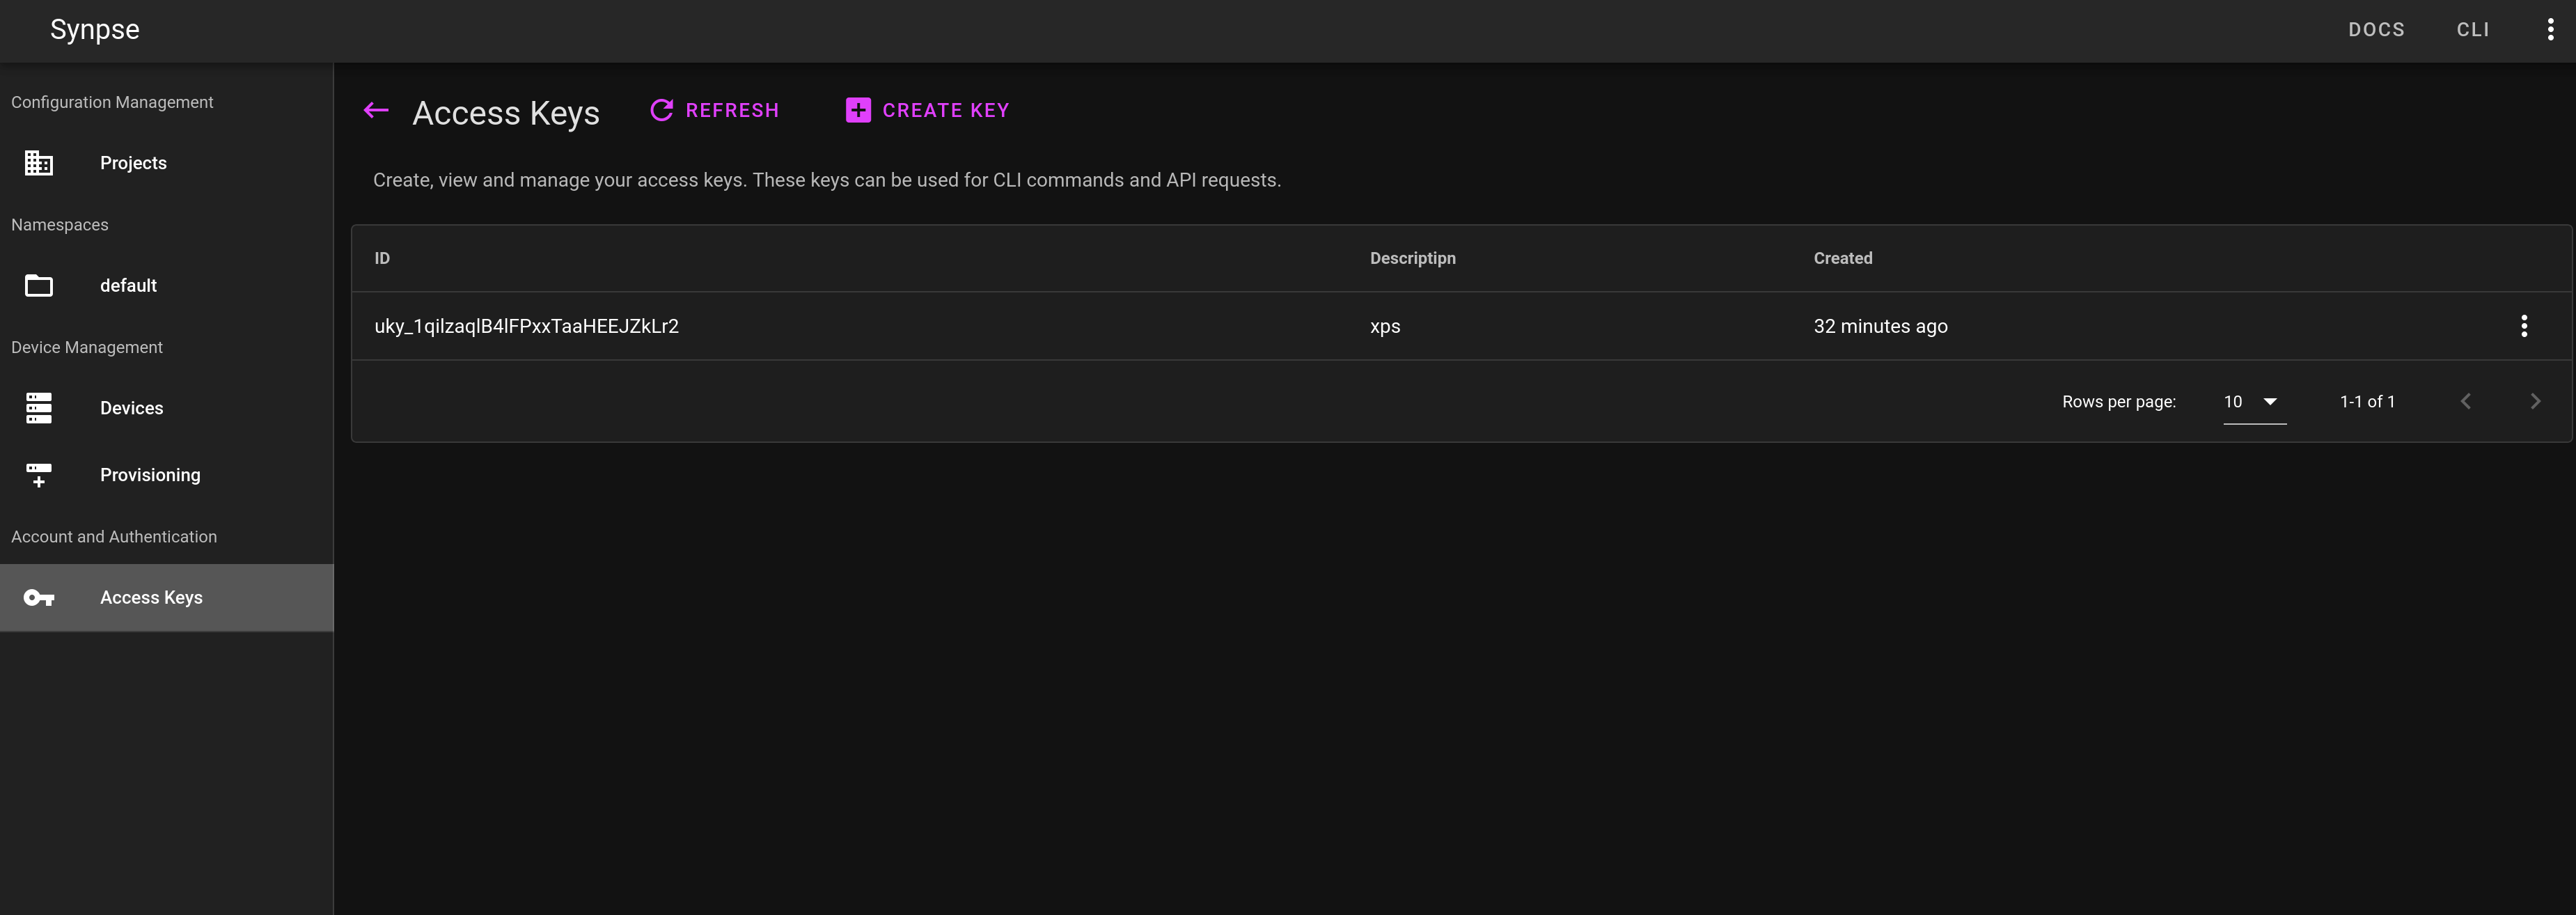The height and width of the screenshot is (915, 2576).
Task: Click the default namespace folder icon
Action: pos(39,286)
